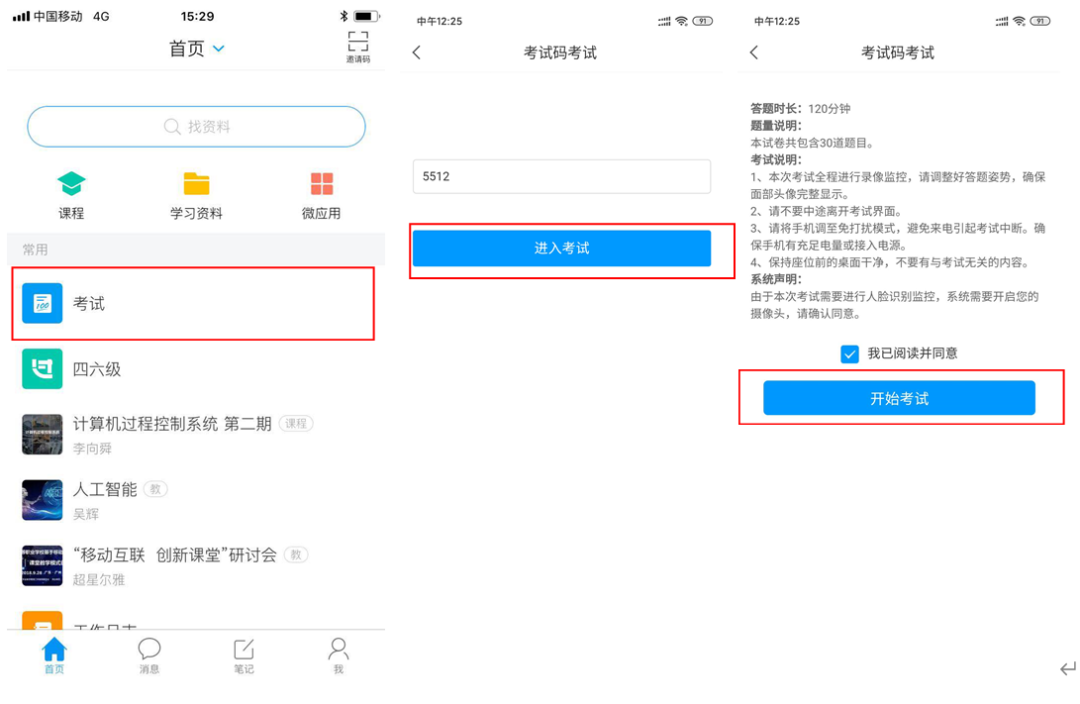1080x704 pixels.
Task: Switch to the 笔记 tab
Action: click(x=243, y=655)
